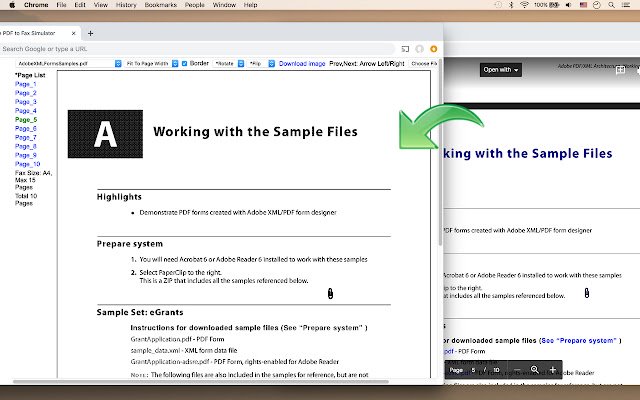Go to Page_7 in page list
640x400 pixels.
[26, 138]
